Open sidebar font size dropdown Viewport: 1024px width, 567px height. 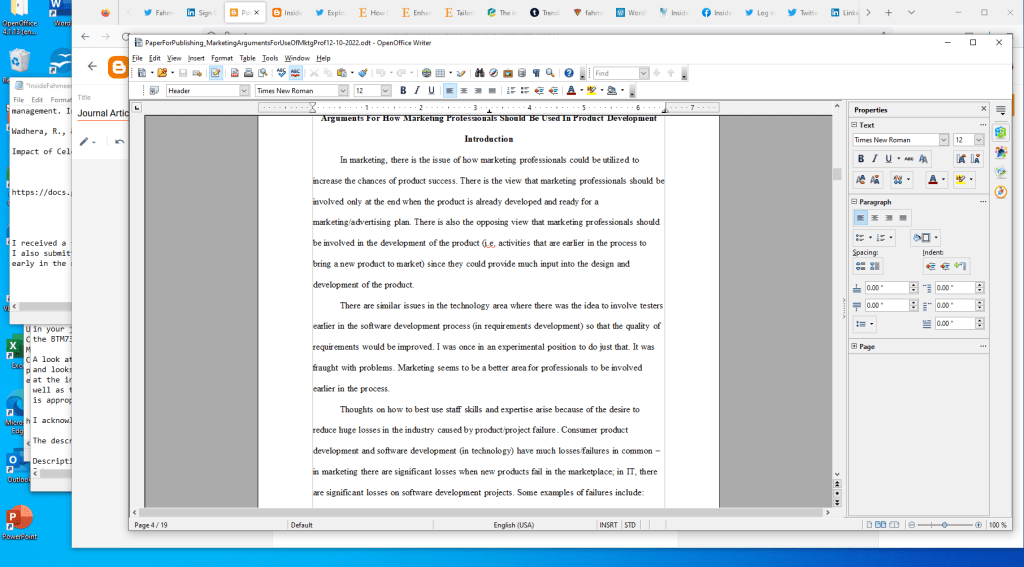(978, 140)
